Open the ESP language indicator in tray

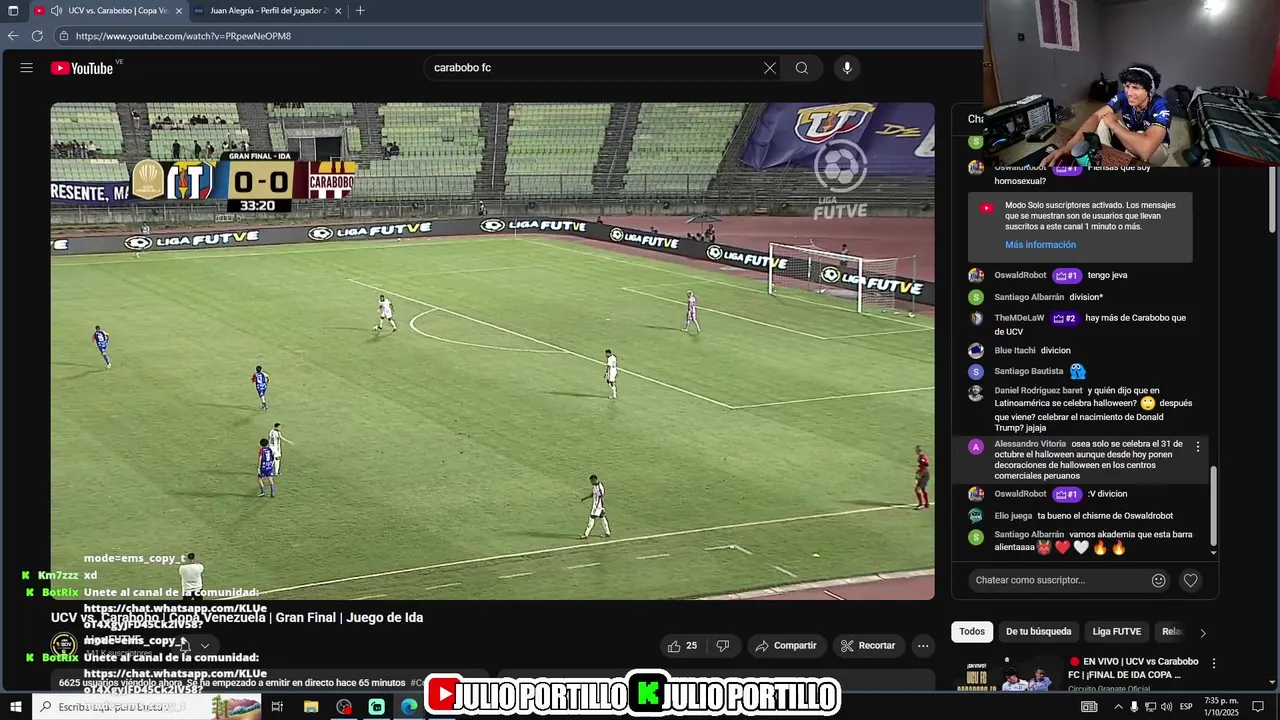pos(1187,707)
